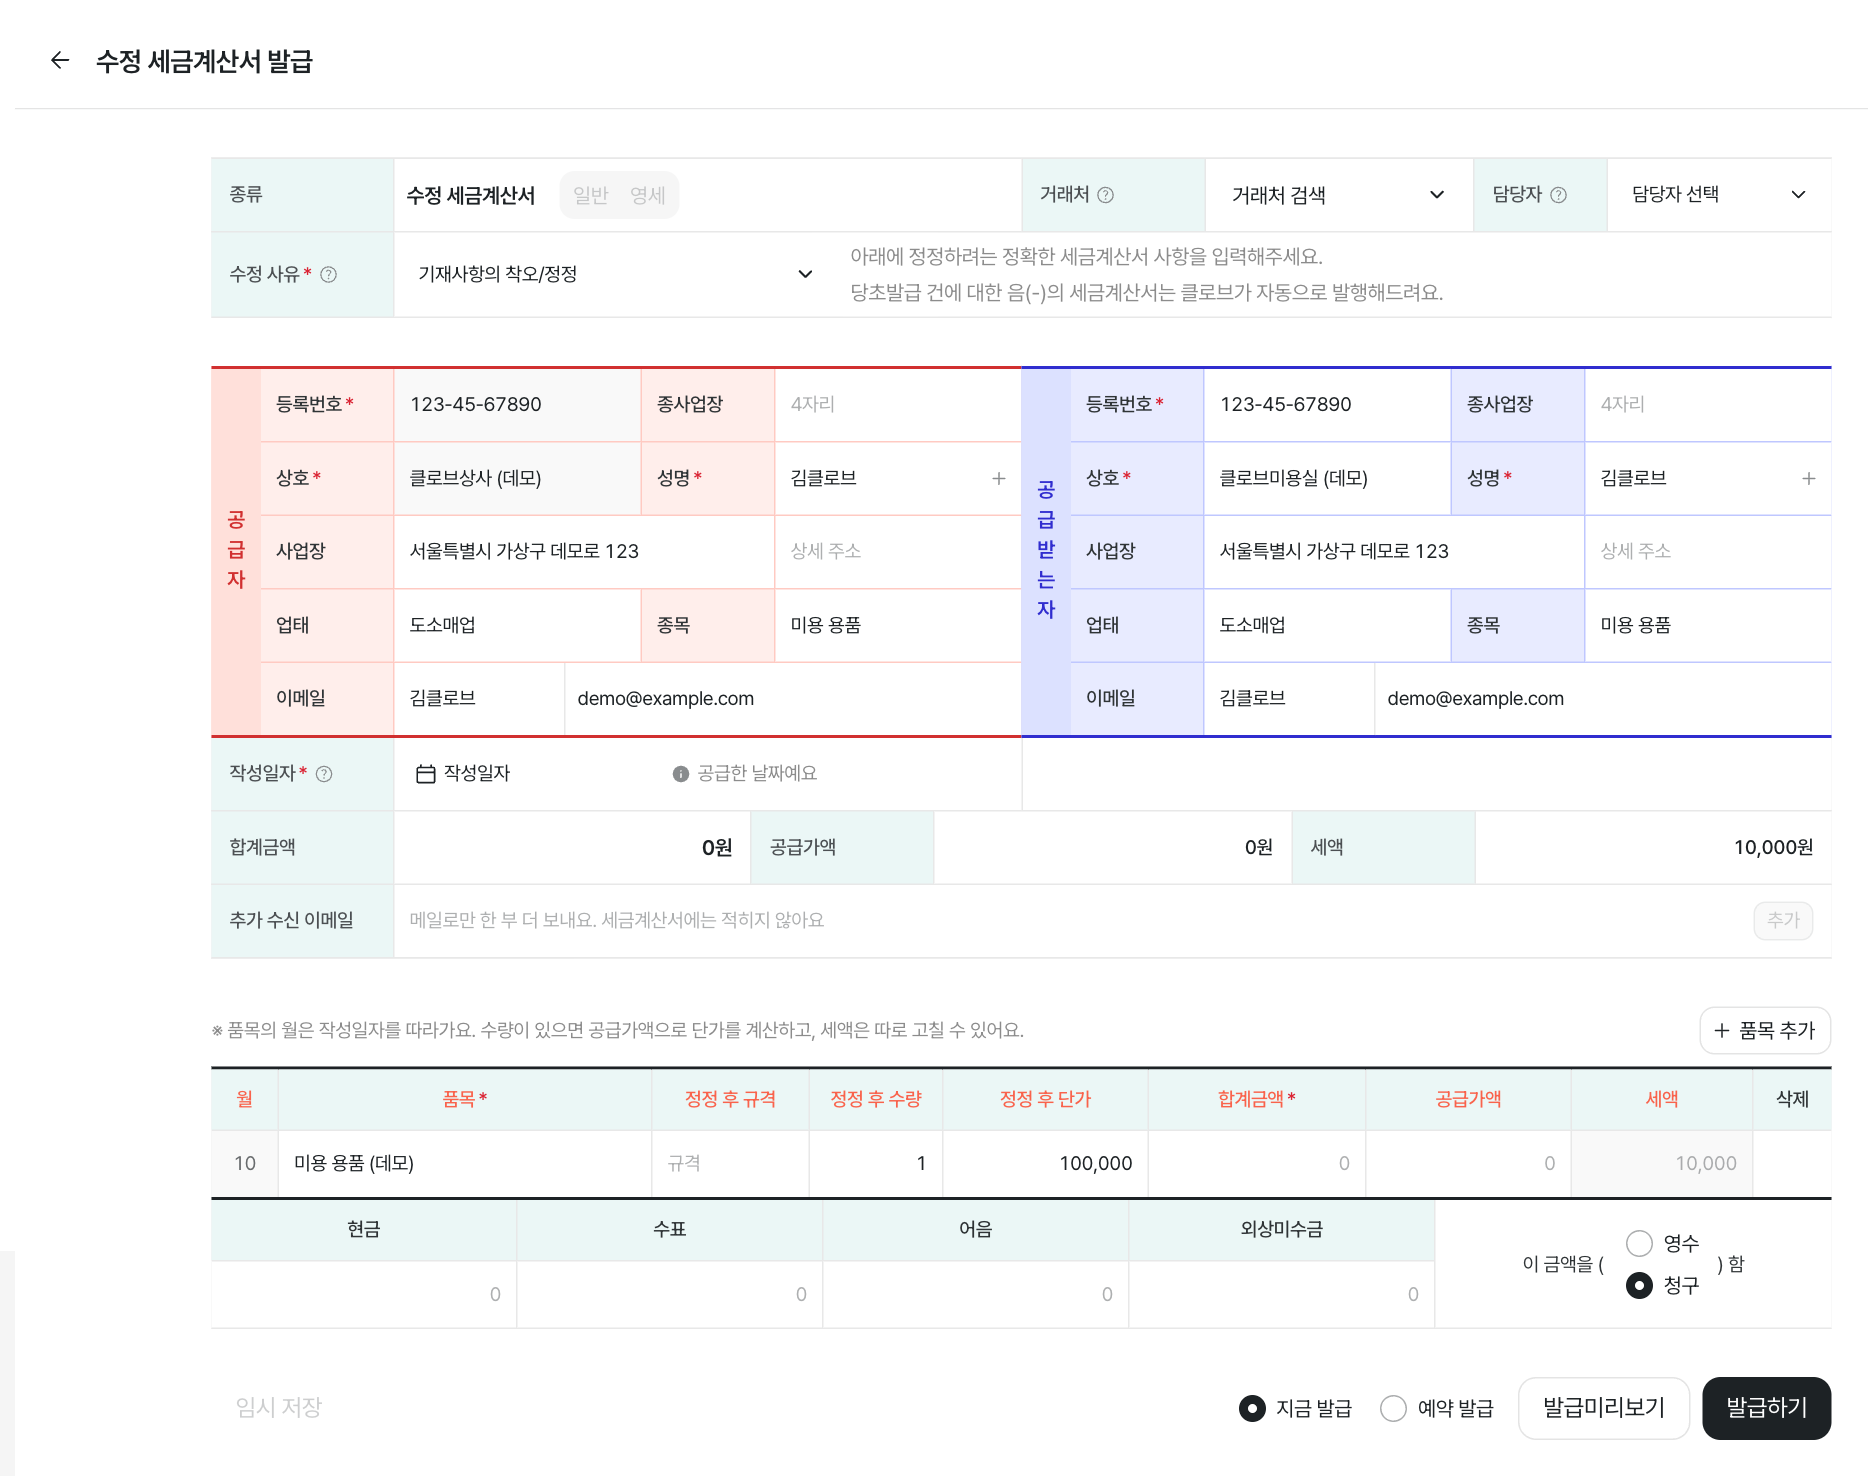Click the recipient 종사업장 4자리 field
Screen dimensions: 1868x1476
1707,404
